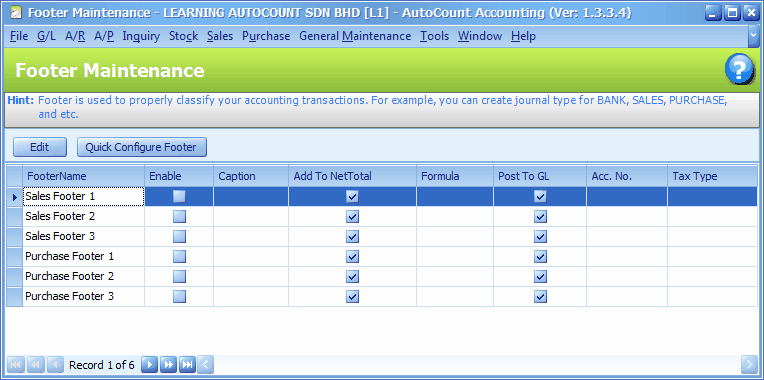Uncheck Post To GL for Purchase Footer 1
The image size is (764, 380).
tap(540, 256)
